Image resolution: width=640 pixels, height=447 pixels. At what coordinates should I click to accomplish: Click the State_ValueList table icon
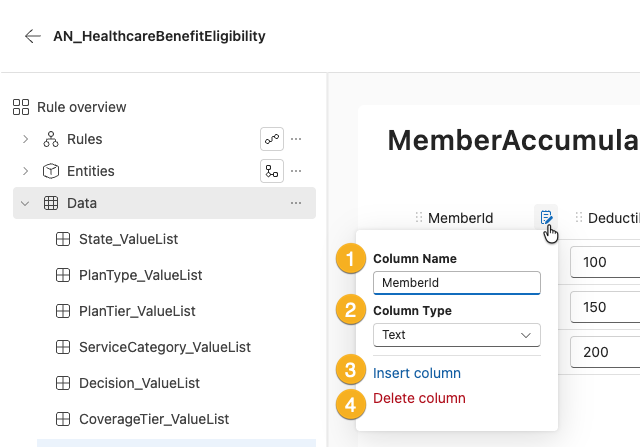tap(63, 239)
